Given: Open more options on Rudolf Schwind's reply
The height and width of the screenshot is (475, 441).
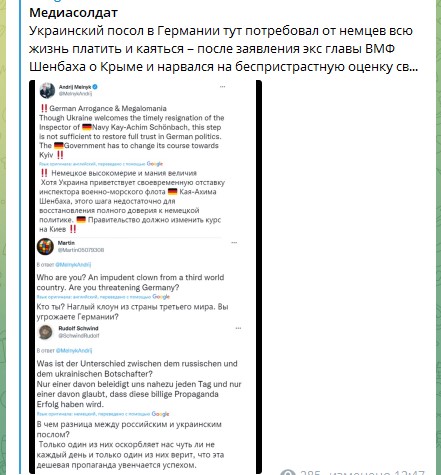Looking at the screenshot, I should 238,328.
